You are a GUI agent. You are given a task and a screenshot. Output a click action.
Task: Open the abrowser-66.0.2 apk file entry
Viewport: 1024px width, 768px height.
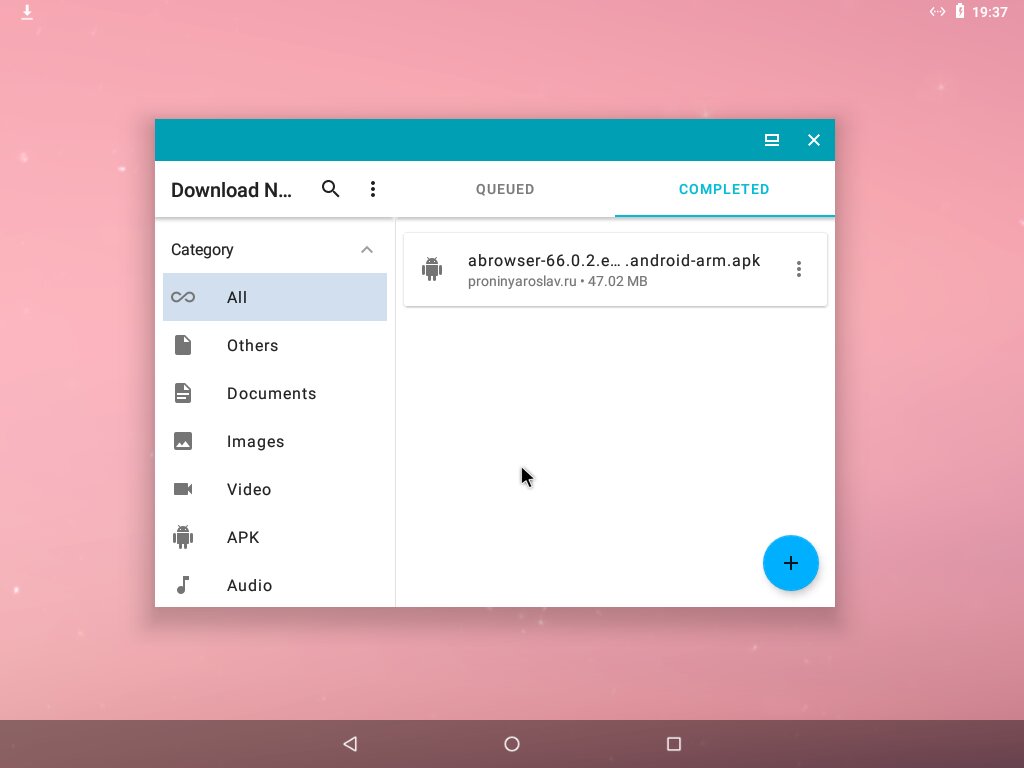(613, 269)
